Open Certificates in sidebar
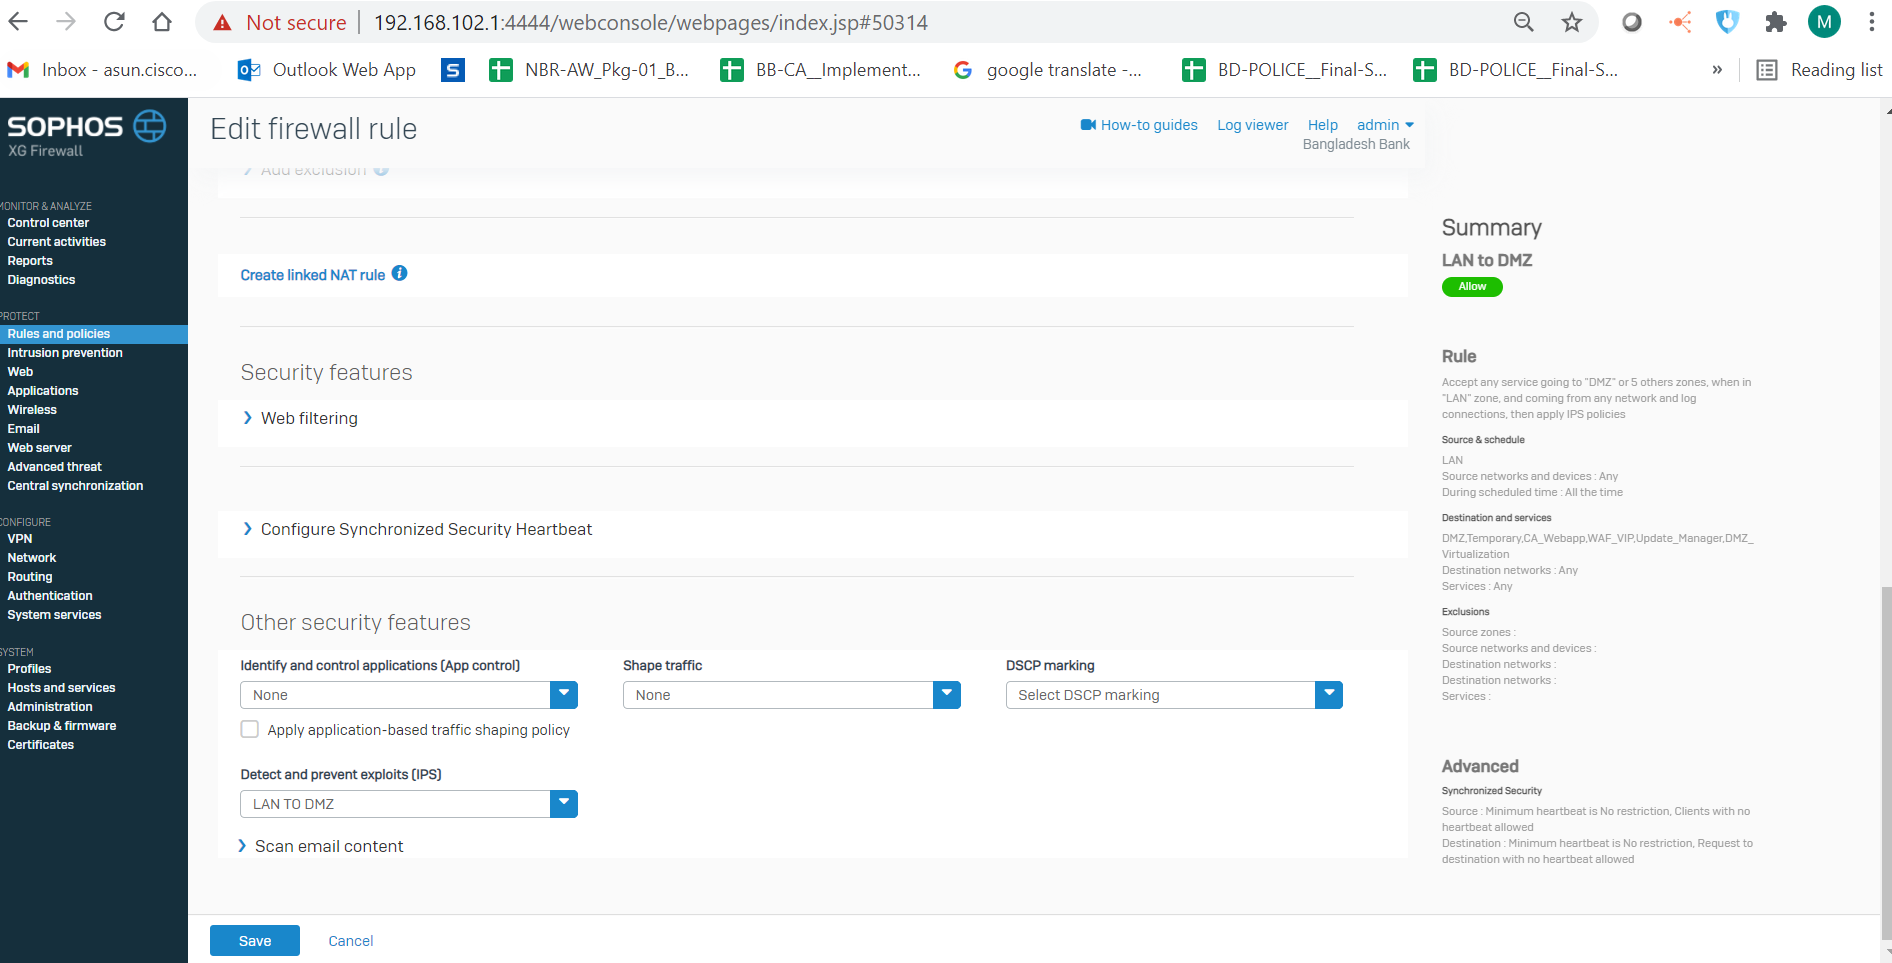The width and height of the screenshot is (1892, 963). pos(41,745)
